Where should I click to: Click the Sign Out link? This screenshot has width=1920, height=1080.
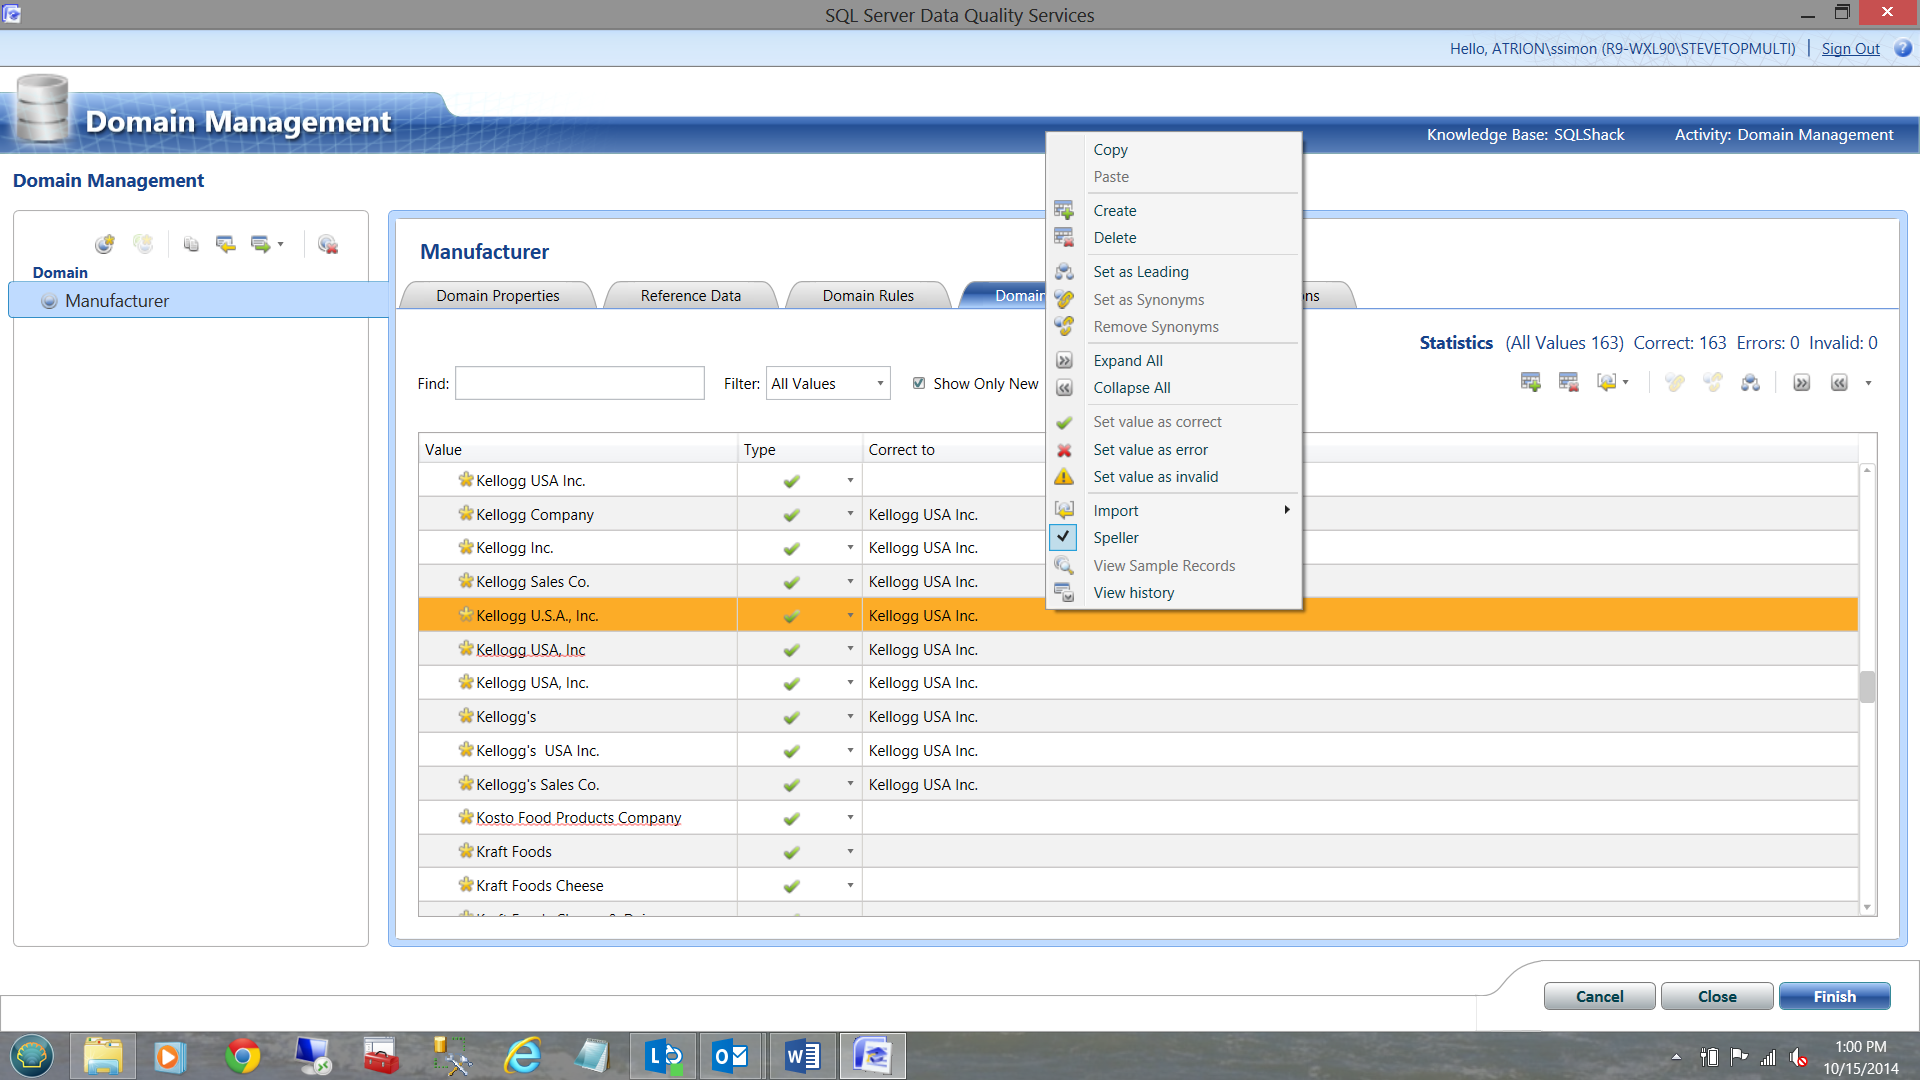tap(1849, 48)
